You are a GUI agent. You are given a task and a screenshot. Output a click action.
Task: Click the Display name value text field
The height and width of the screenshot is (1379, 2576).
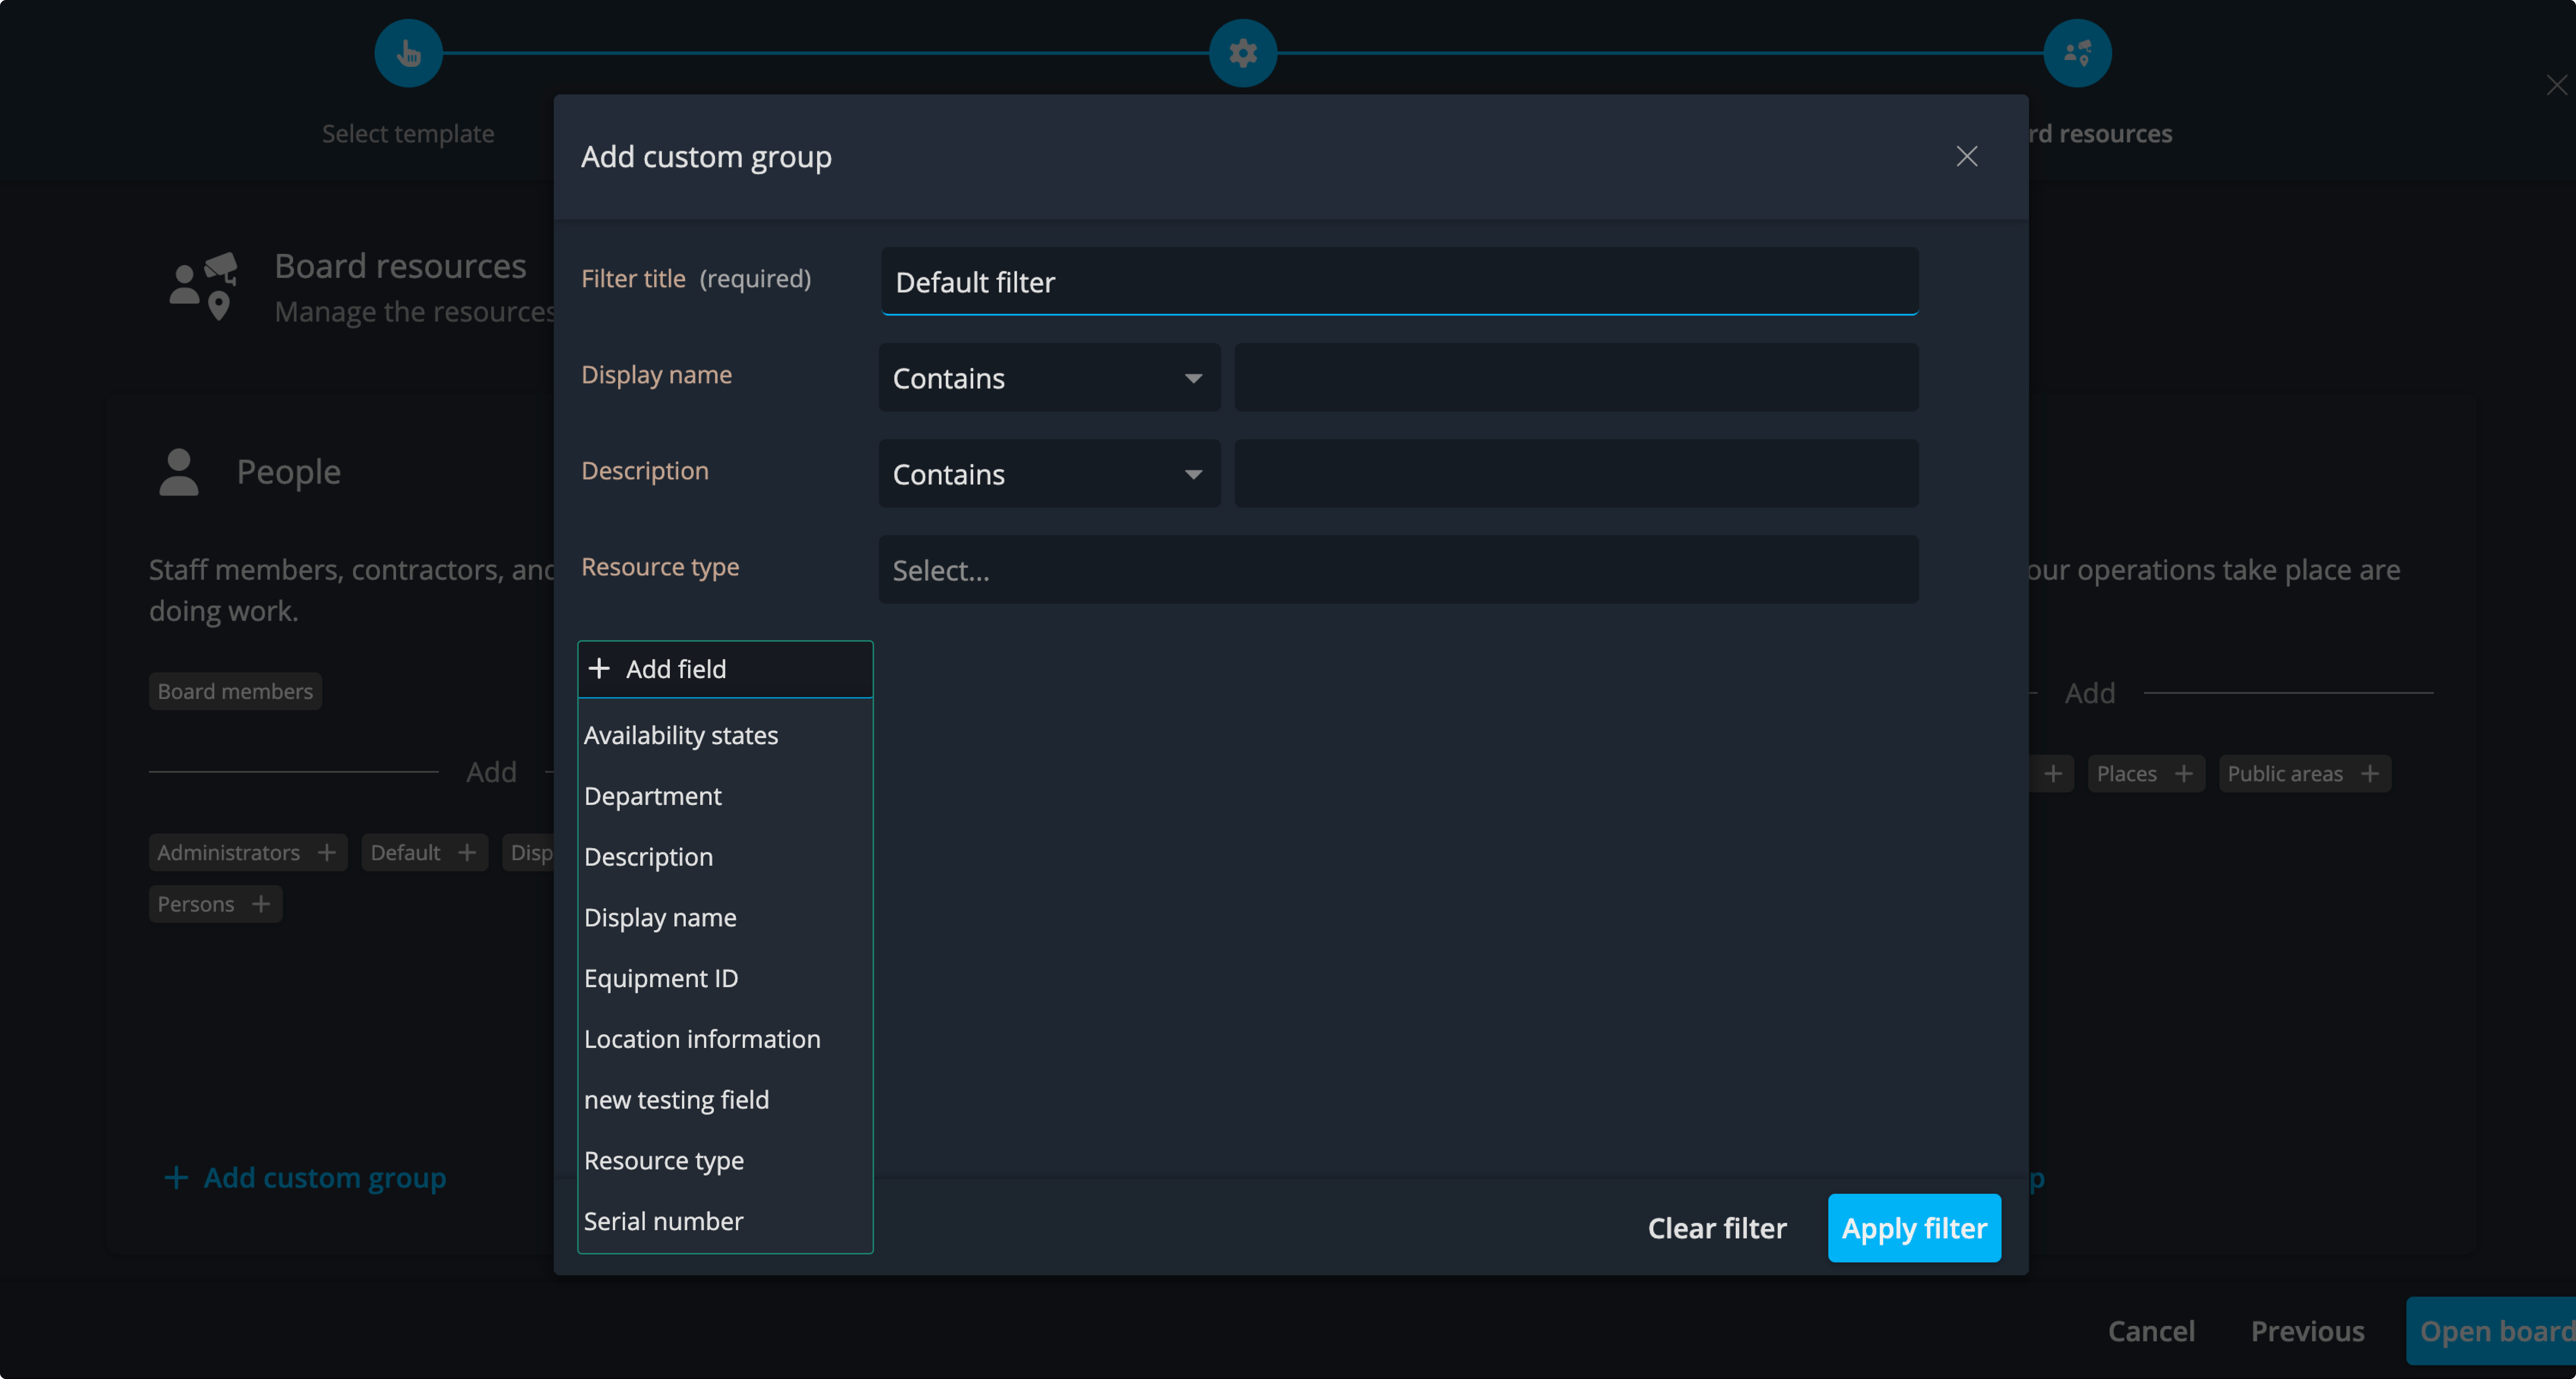(x=1575, y=378)
